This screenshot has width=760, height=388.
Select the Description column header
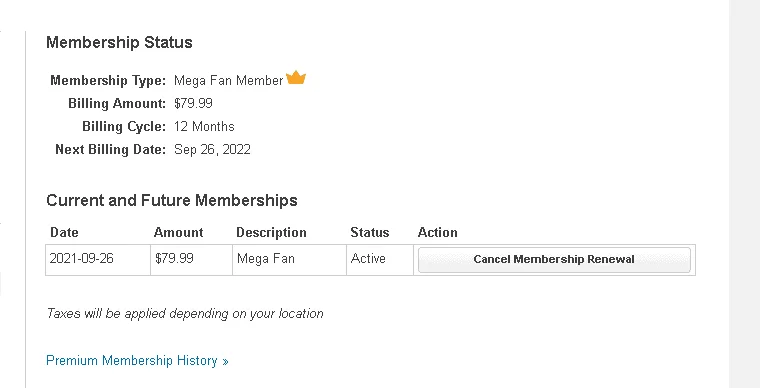271,233
